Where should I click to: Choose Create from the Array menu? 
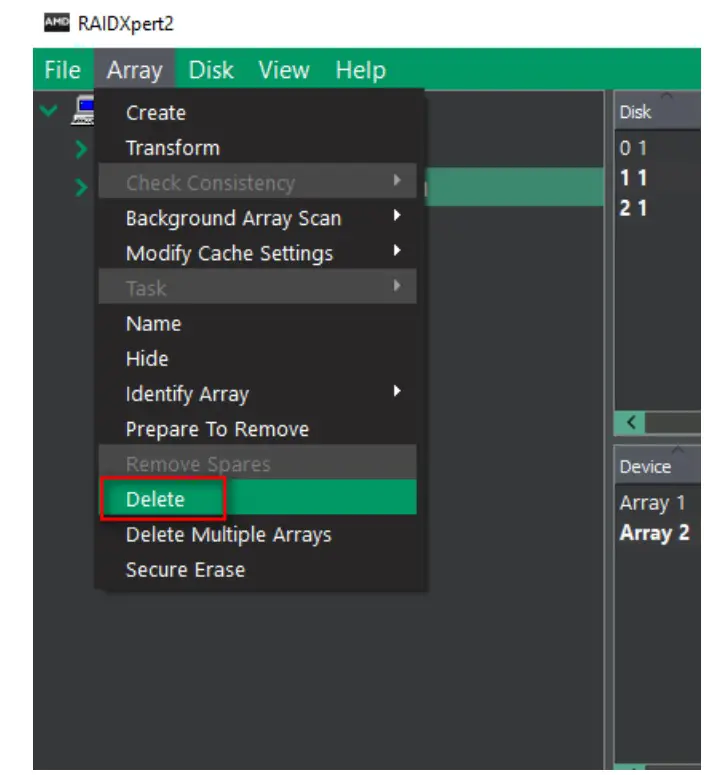(x=258, y=113)
